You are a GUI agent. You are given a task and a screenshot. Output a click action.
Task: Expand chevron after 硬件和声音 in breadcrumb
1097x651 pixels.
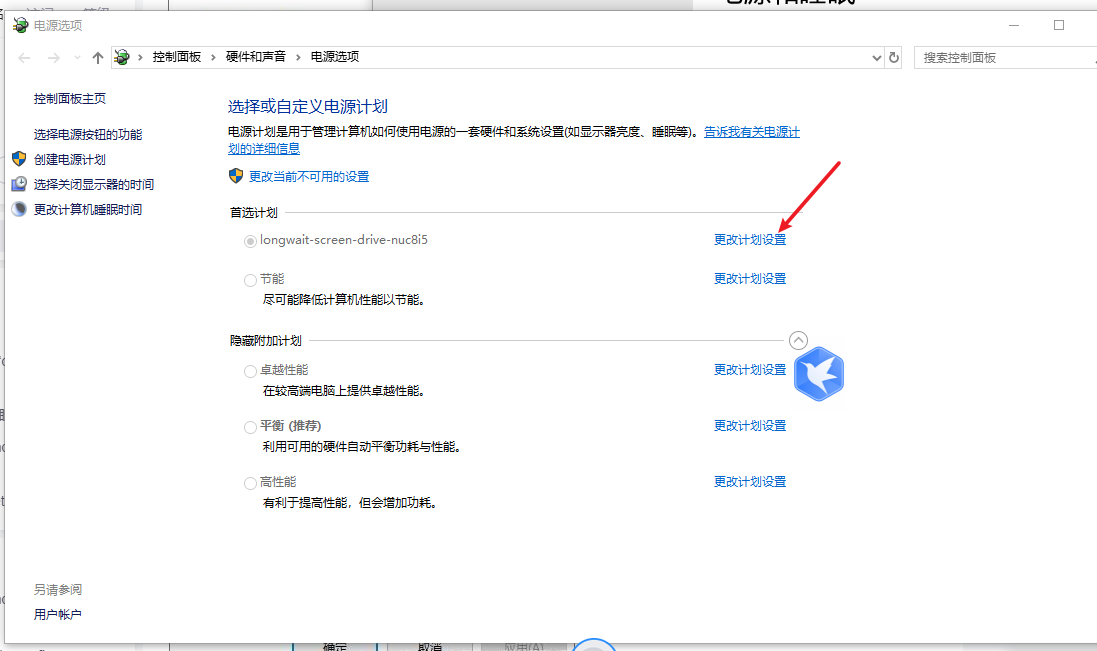[298, 57]
